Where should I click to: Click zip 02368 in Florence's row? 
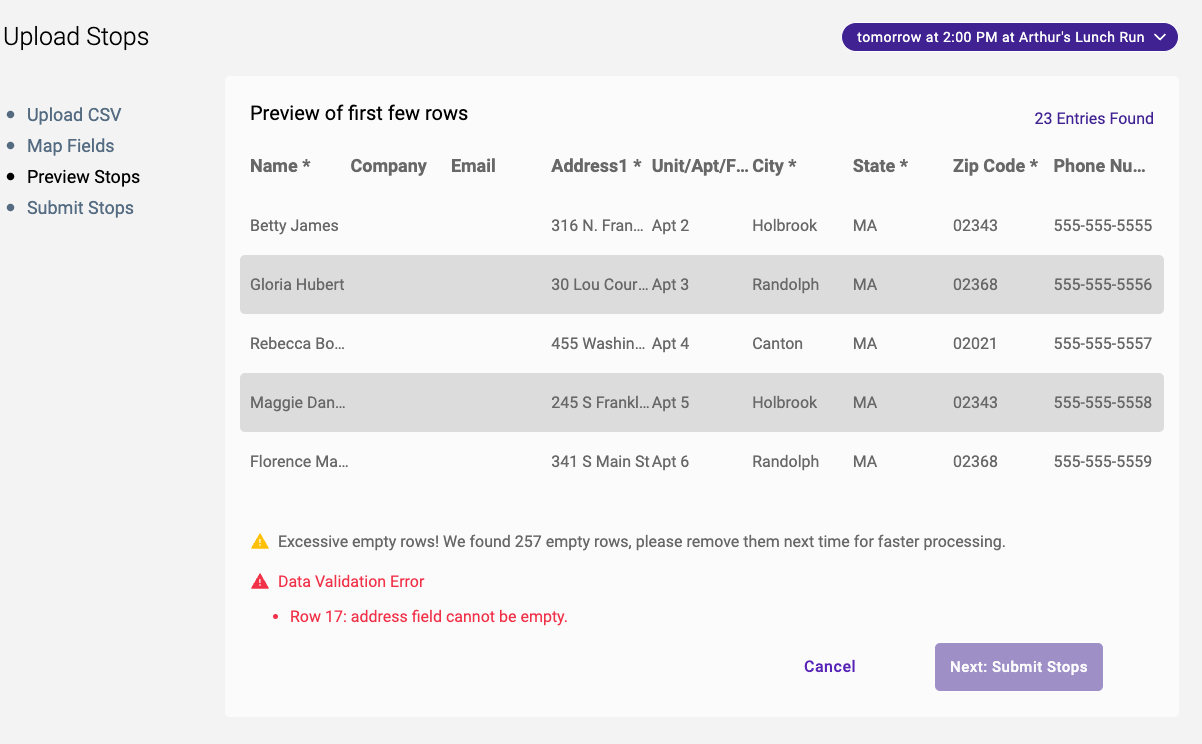(975, 462)
